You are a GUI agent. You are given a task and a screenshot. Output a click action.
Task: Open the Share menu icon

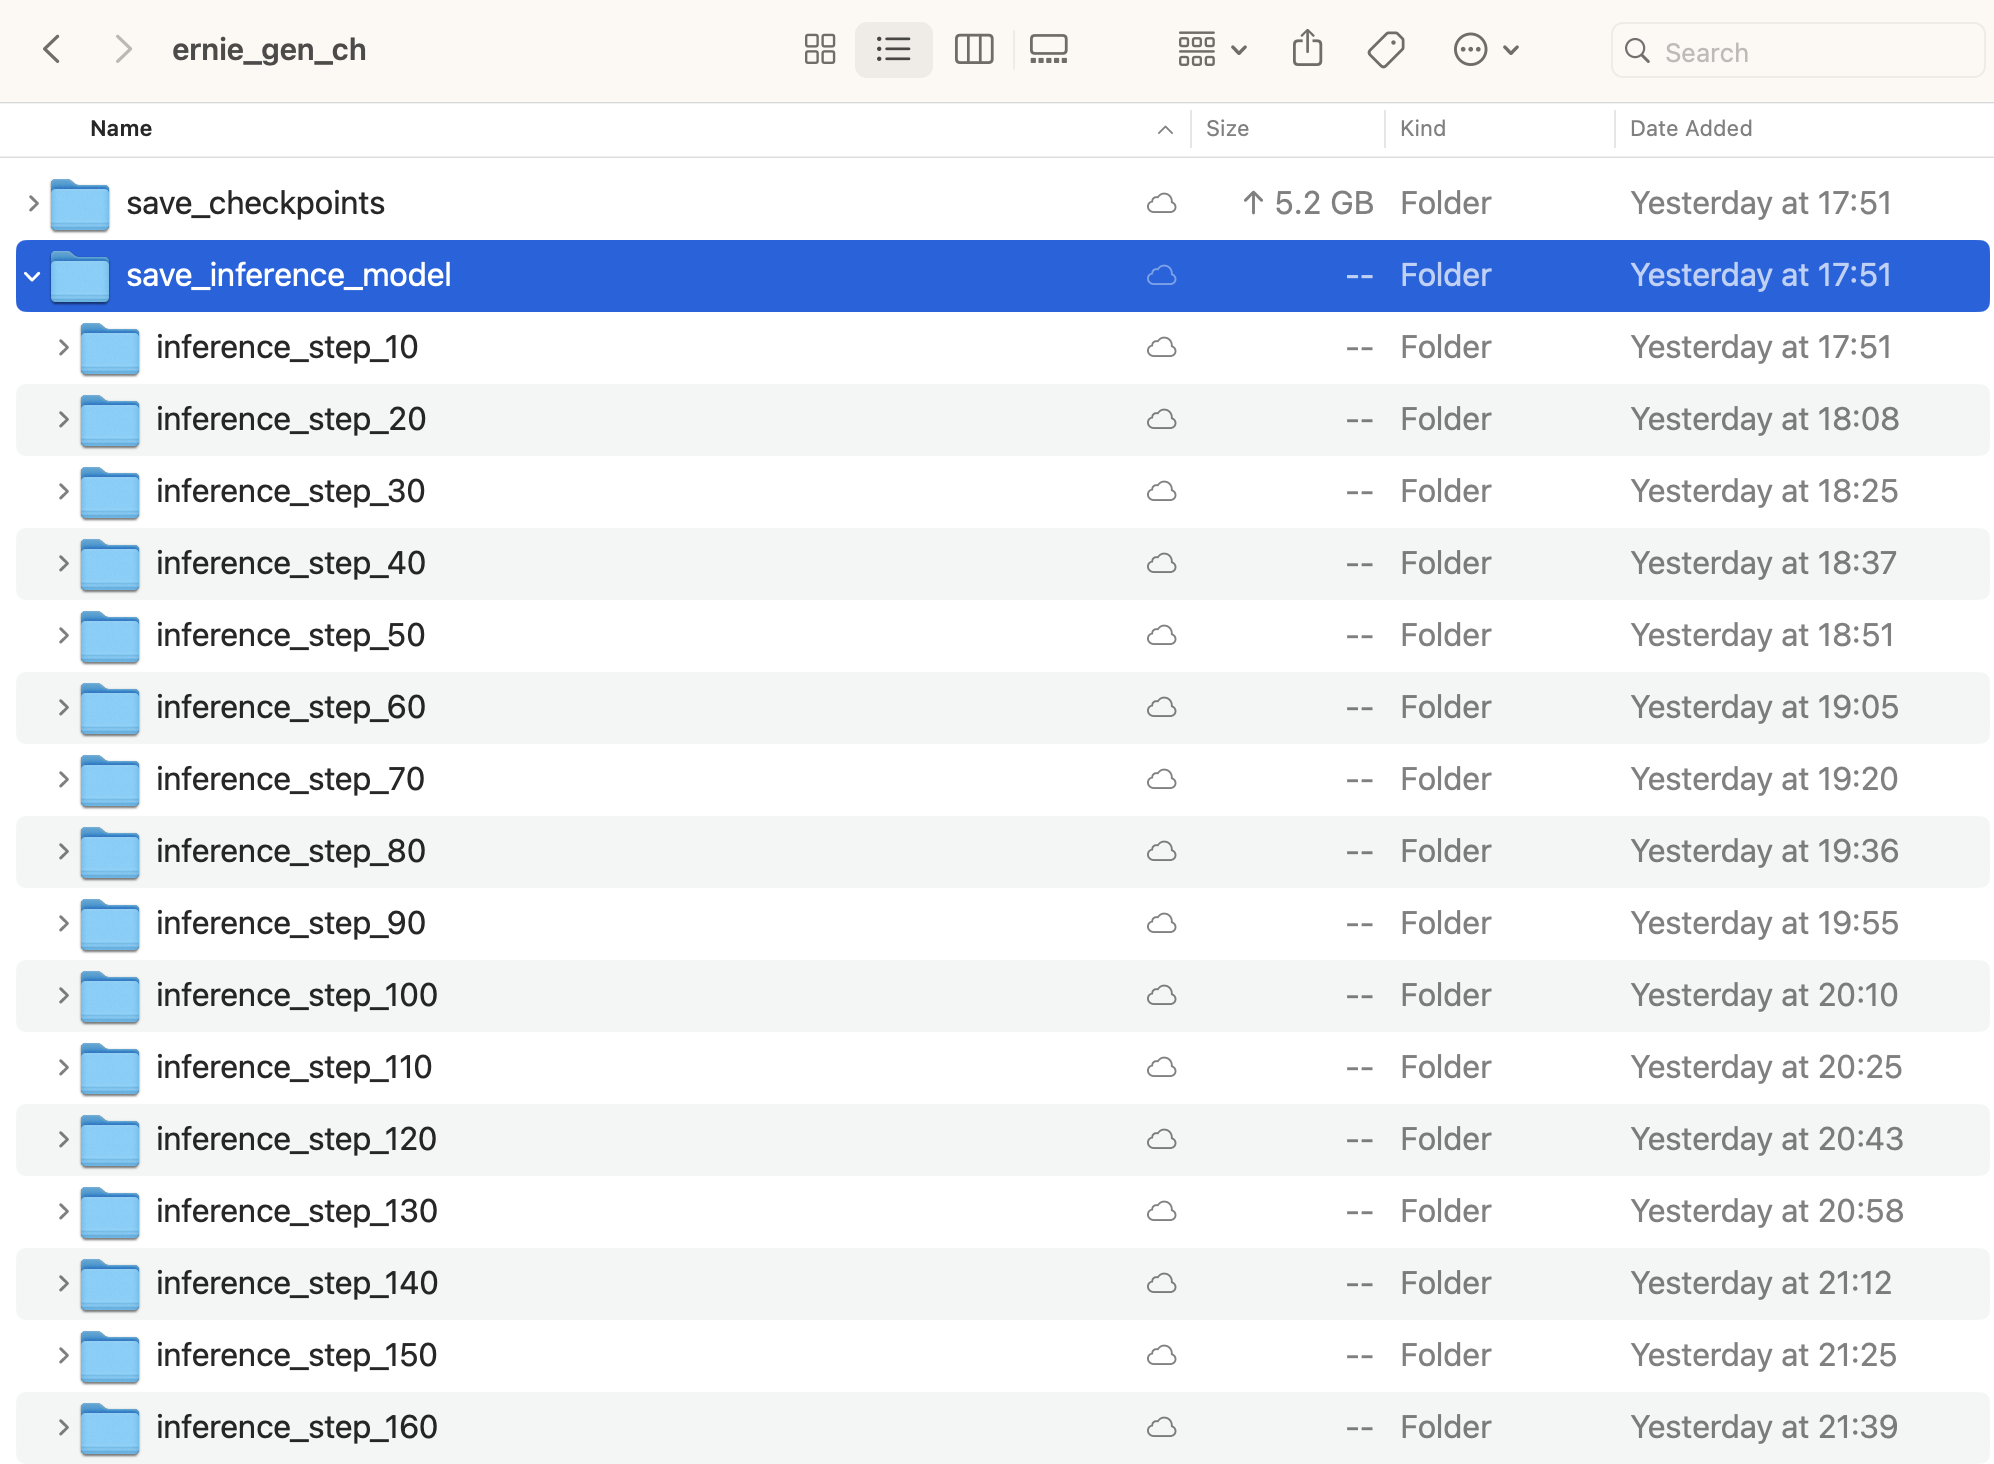pyautogui.click(x=1307, y=49)
